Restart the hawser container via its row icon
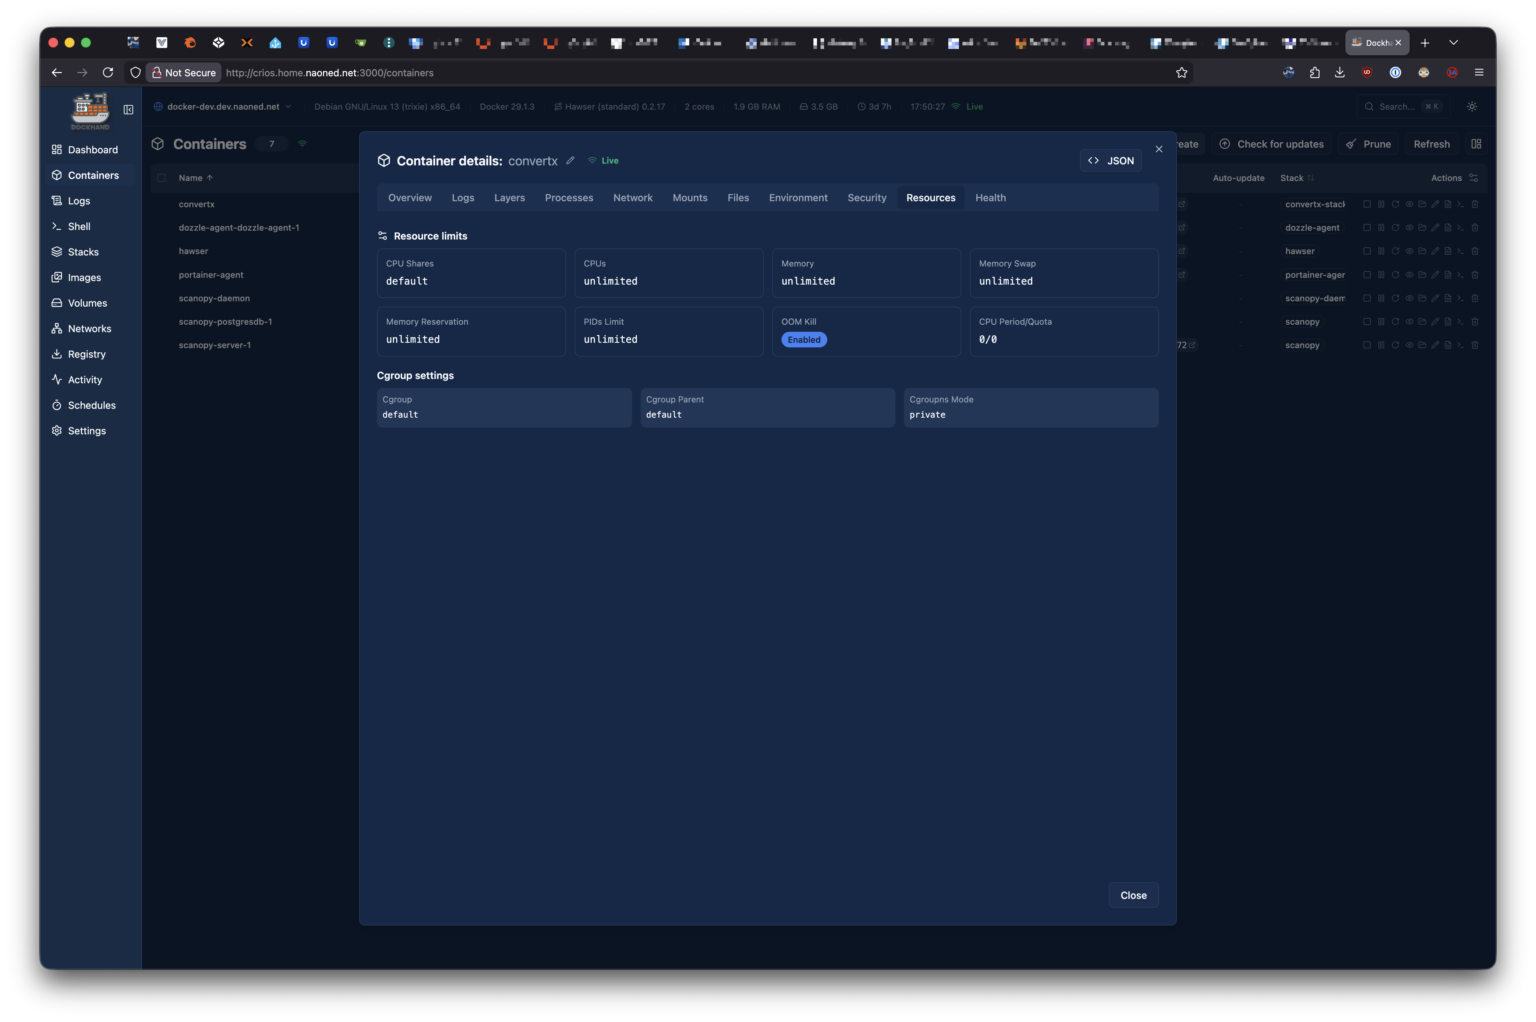The image size is (1536, 1022). 1394,251
